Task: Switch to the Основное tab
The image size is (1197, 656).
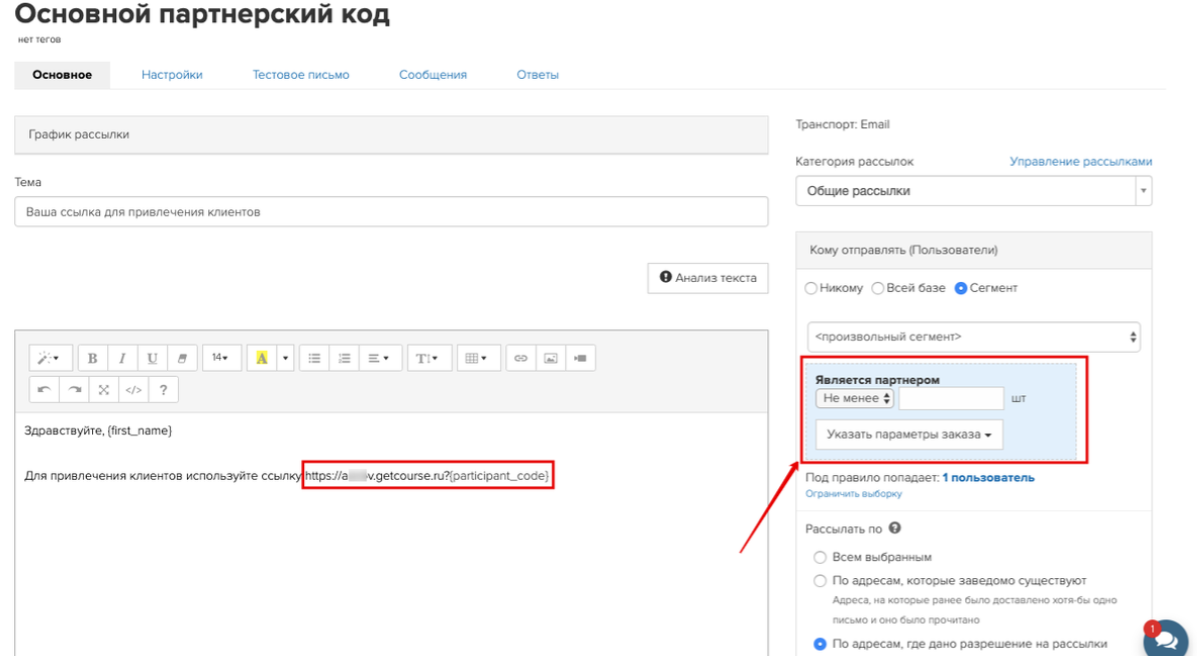Action: 62,75
